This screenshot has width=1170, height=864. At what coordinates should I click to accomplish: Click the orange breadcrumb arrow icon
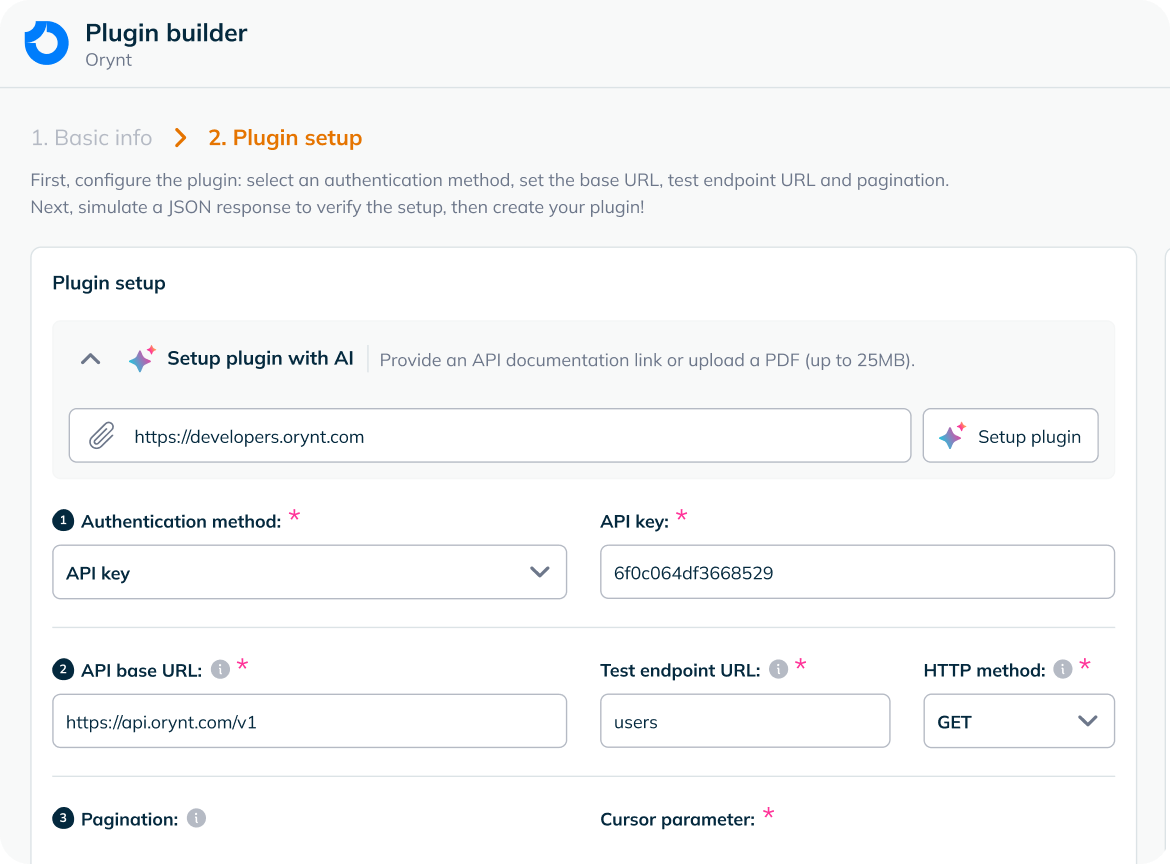coord(180,138)
